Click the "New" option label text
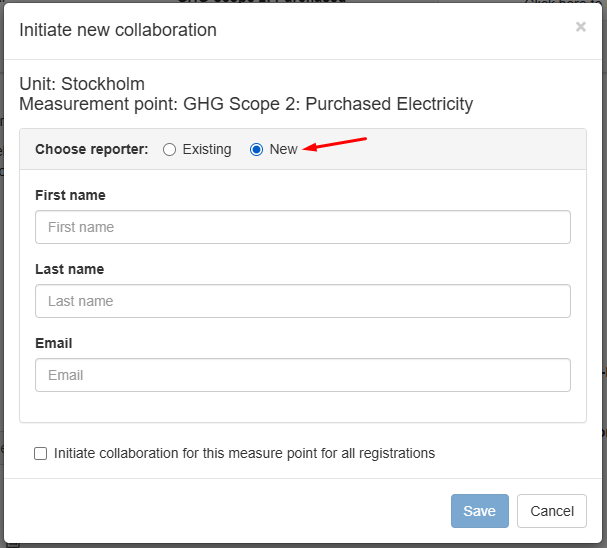 pyautogui.click(x=283, y=150)
